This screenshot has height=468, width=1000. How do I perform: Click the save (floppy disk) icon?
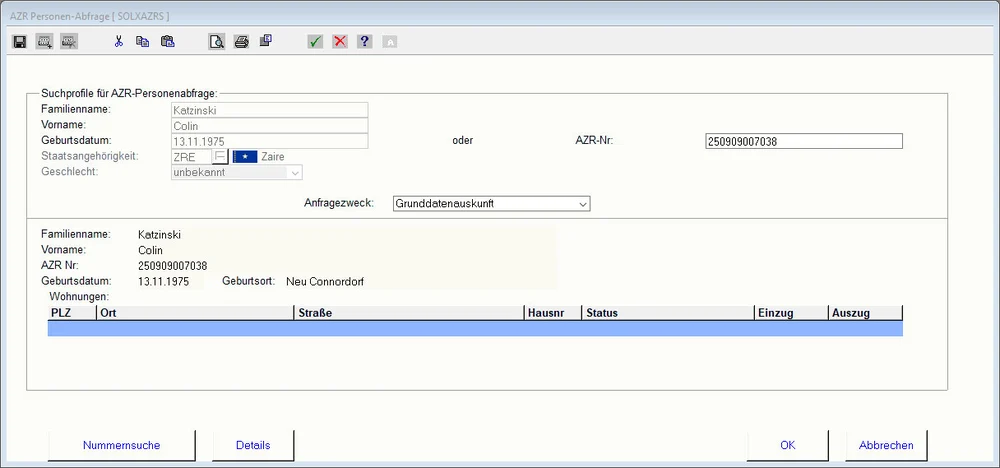[x=19, y=42]
